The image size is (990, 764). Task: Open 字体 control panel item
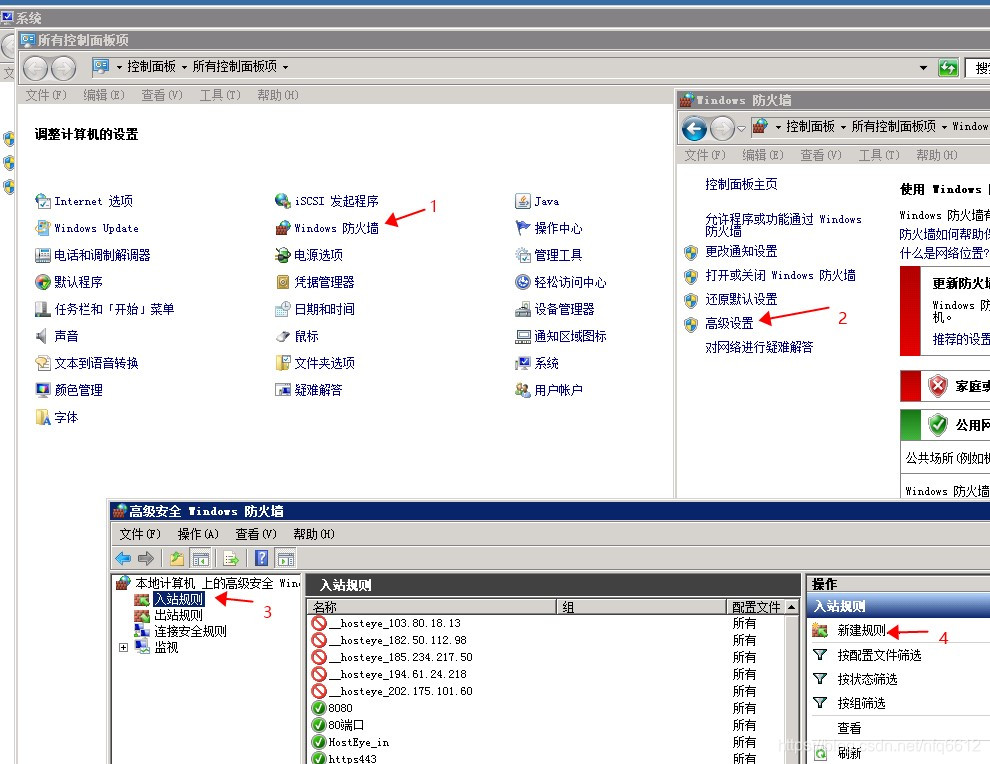pyautogui.click(x=57, y=417)
